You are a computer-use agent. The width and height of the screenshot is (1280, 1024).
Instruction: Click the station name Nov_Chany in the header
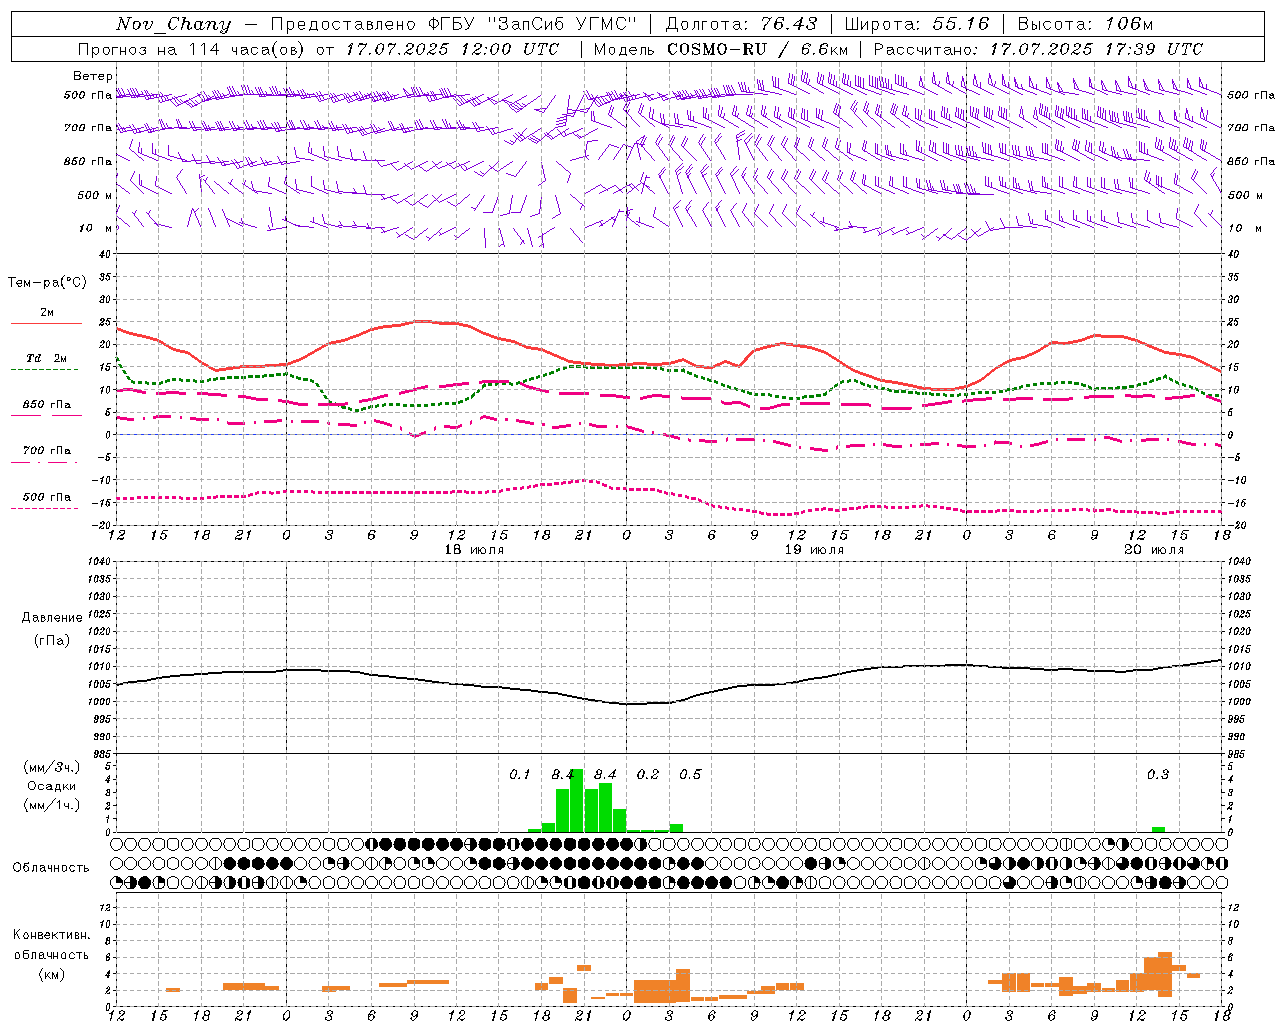click(x=173, y=24)
